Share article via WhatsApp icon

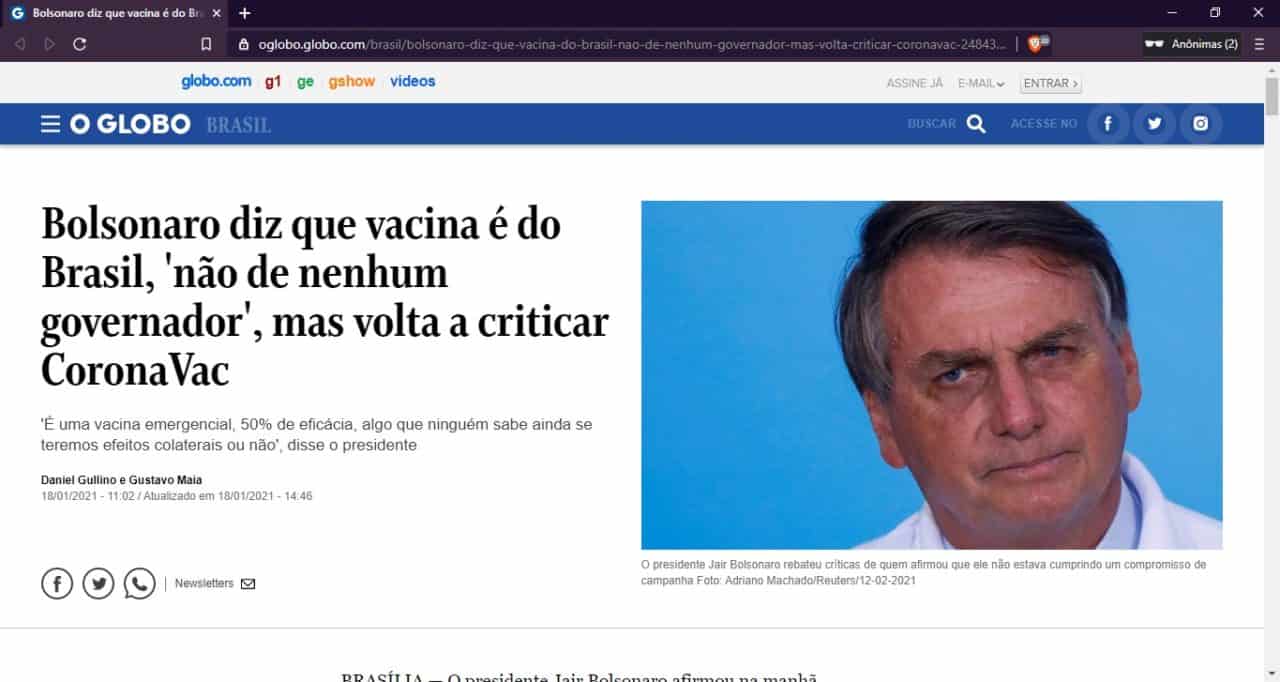[140, 583]
